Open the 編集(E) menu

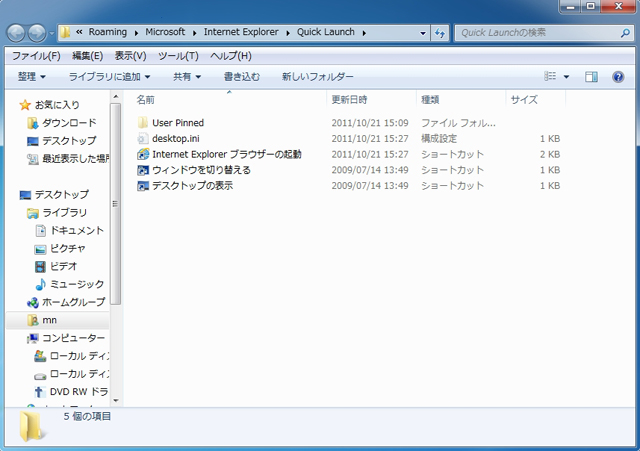click(87, 56)
